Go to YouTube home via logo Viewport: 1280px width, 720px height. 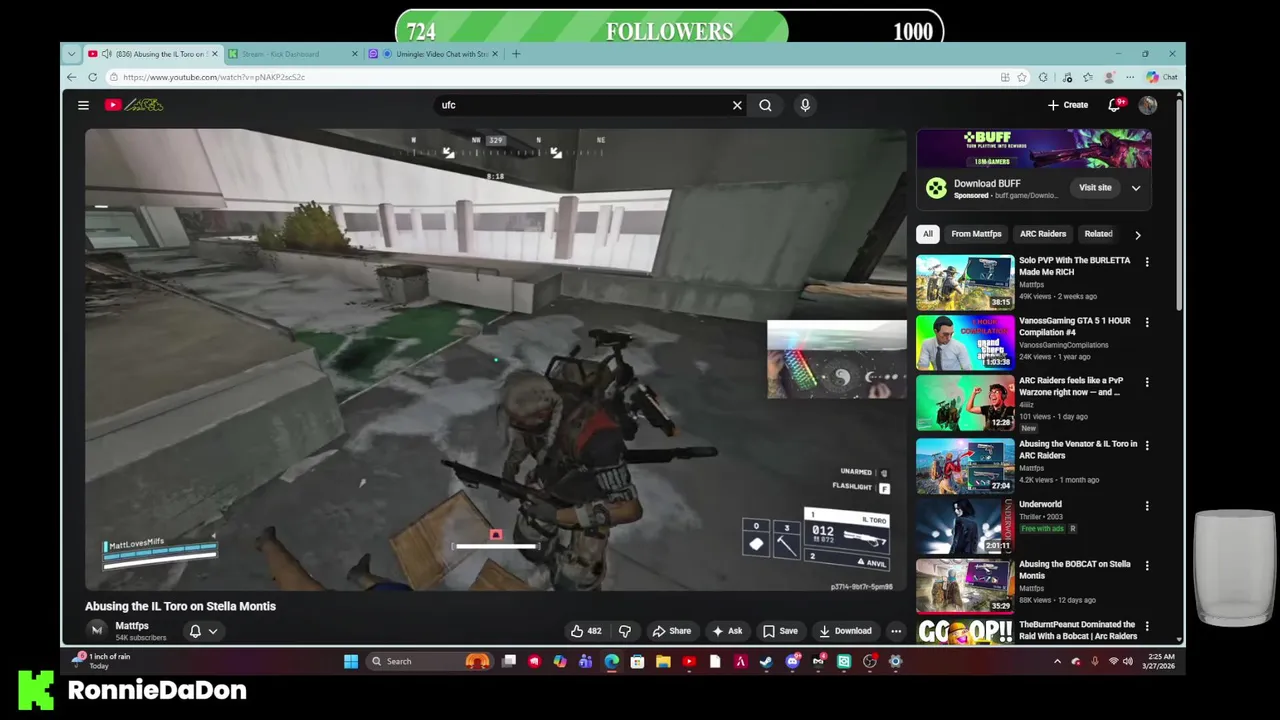tap(134, 105)
